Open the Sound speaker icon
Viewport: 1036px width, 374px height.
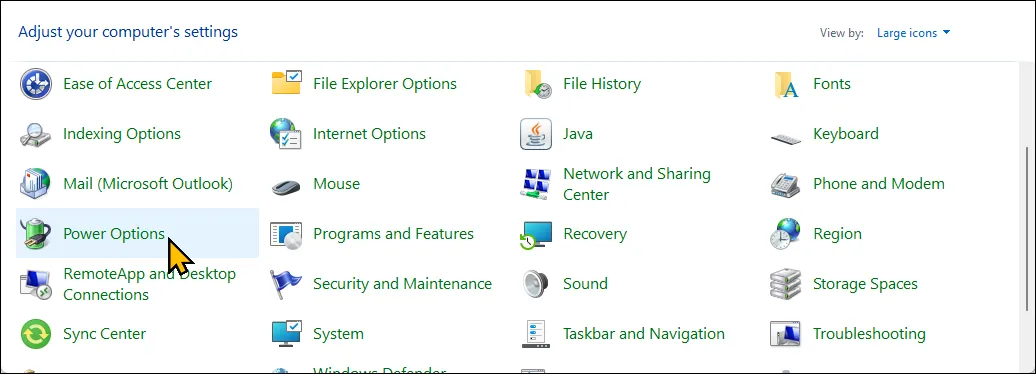pos(536,284)
